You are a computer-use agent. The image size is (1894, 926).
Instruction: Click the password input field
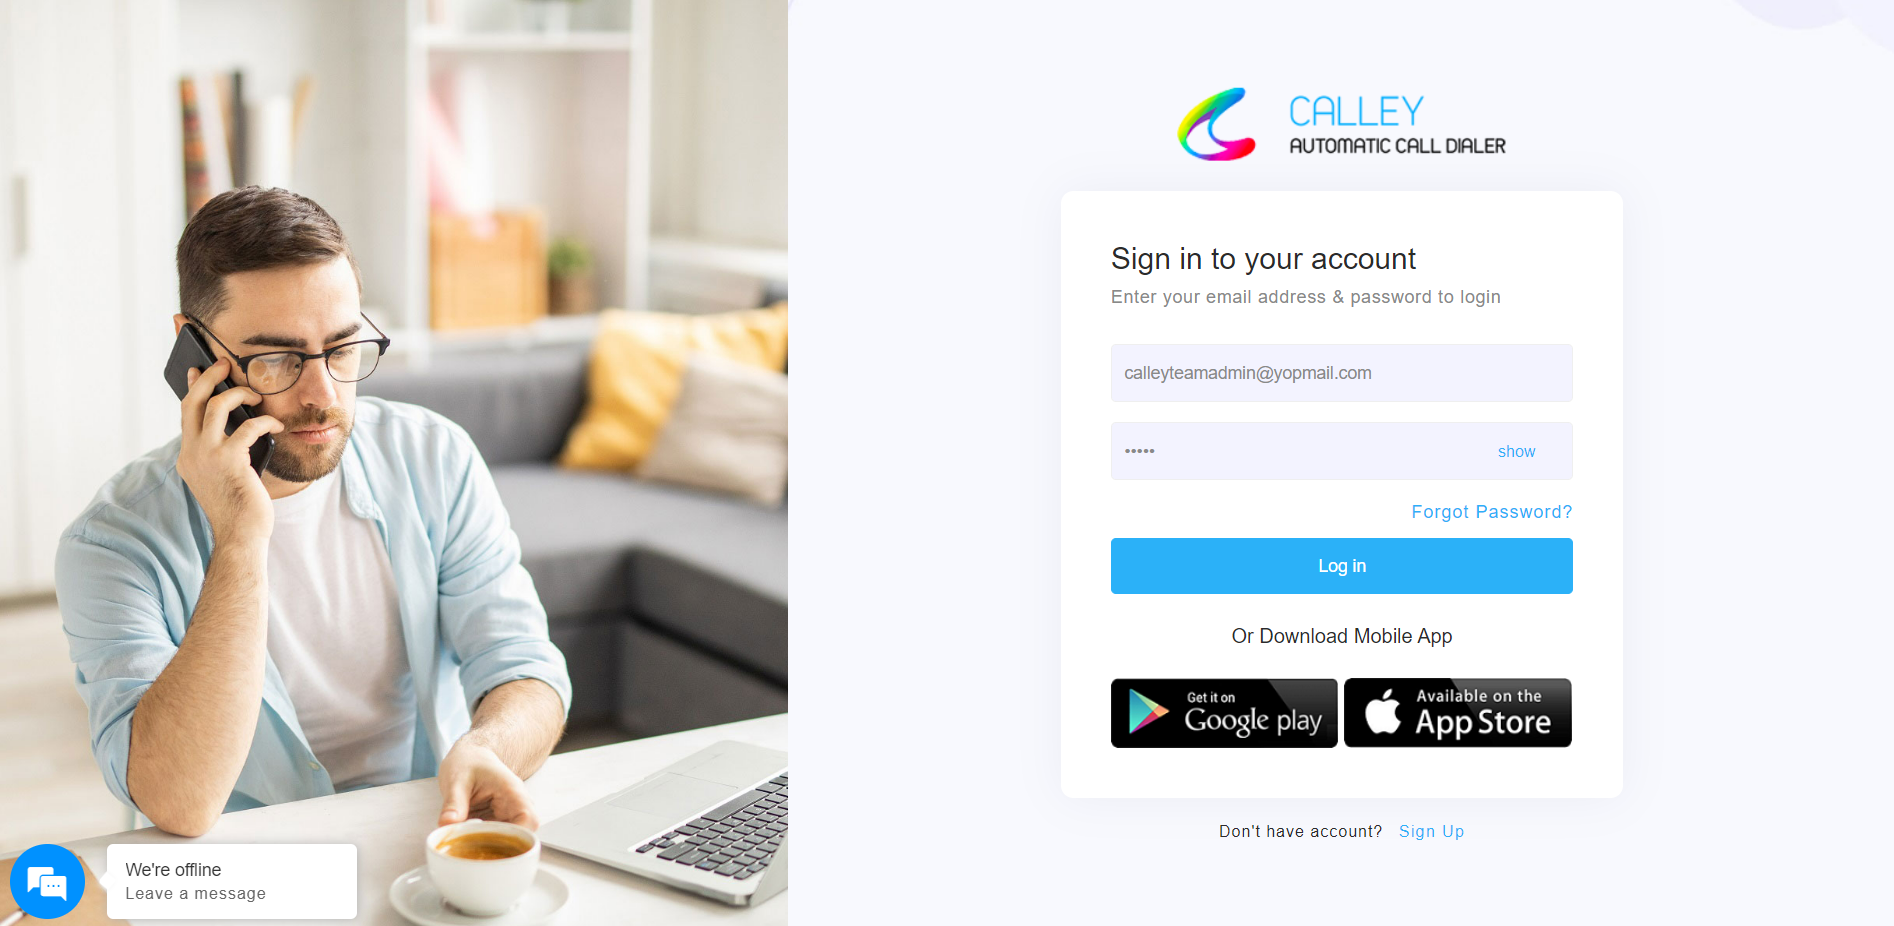pos(1341,451)
